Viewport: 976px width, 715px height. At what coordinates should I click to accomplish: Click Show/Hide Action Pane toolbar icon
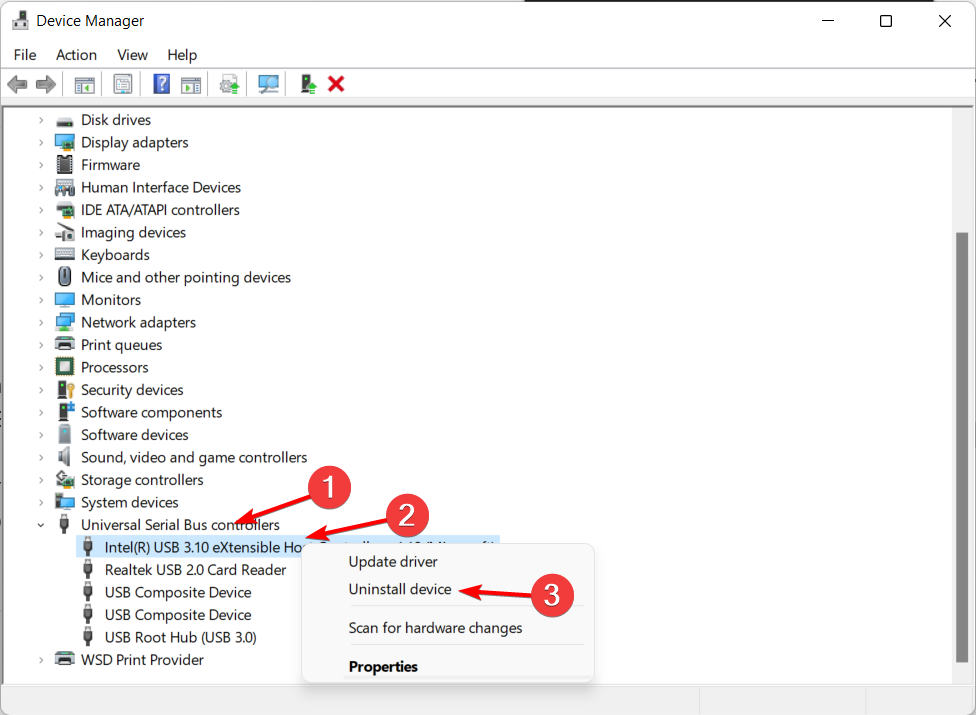[x=191, y=85]
